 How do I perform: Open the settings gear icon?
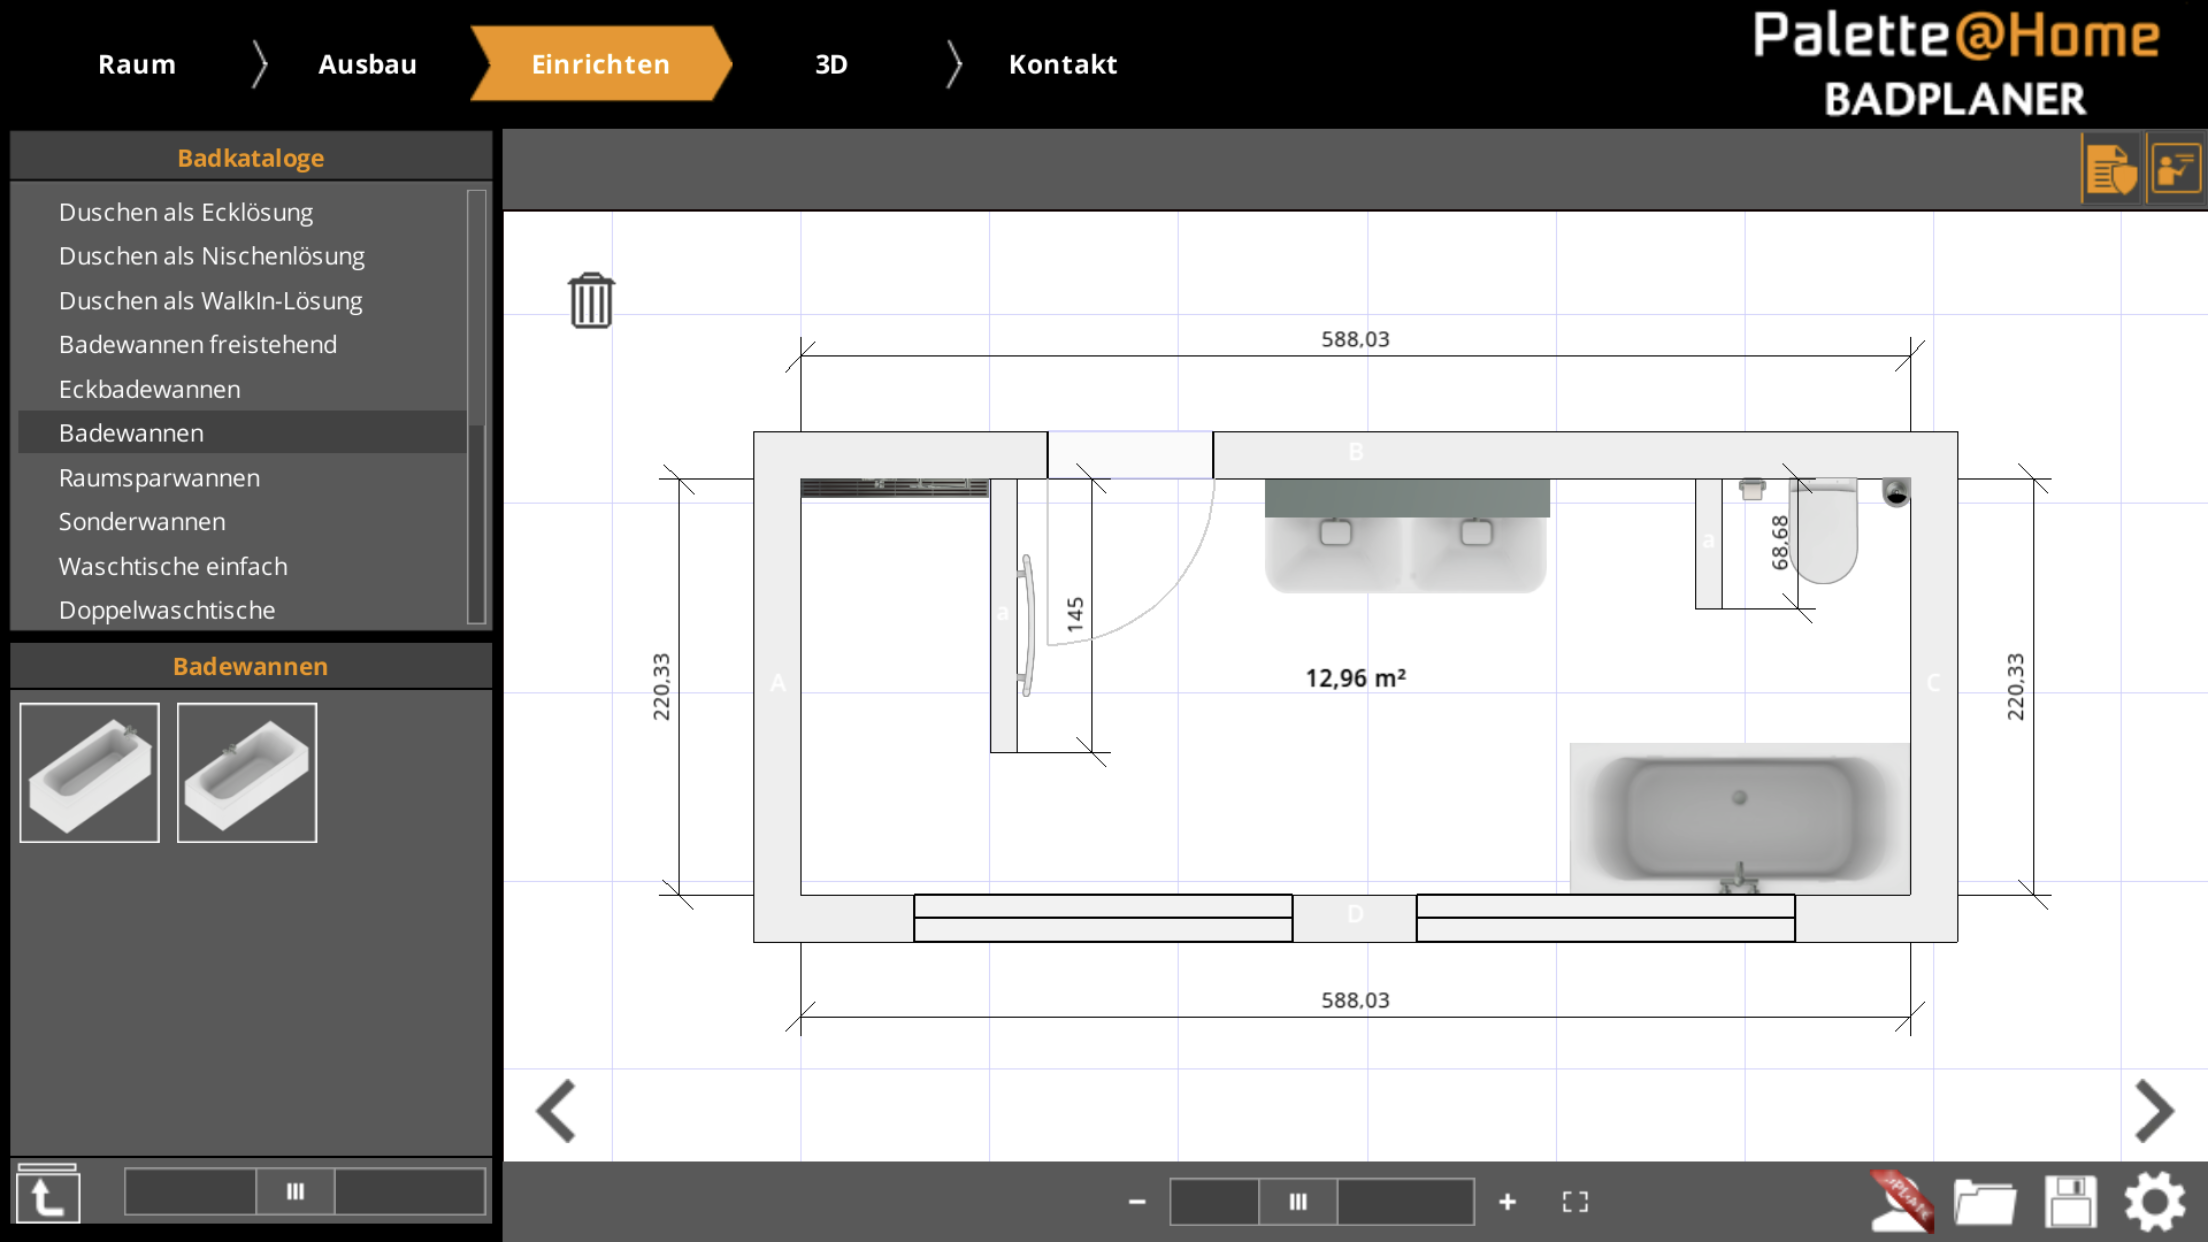click(2154, 1200)
